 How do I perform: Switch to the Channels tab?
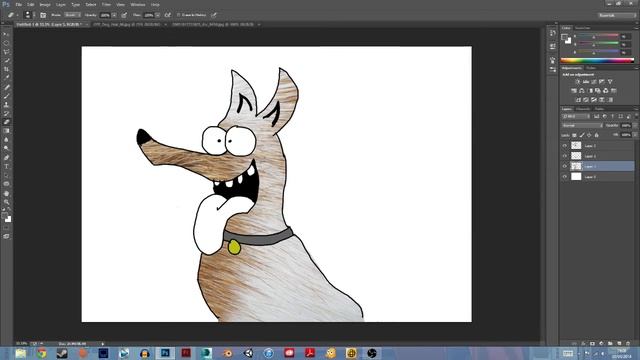[x=583, y=109]
